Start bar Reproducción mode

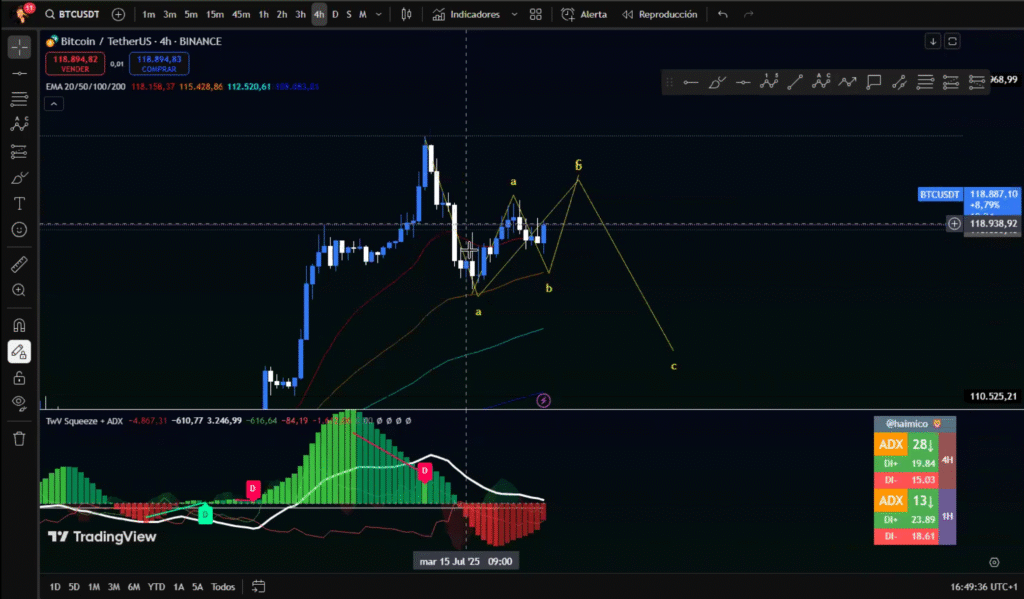tap(660, 14)
